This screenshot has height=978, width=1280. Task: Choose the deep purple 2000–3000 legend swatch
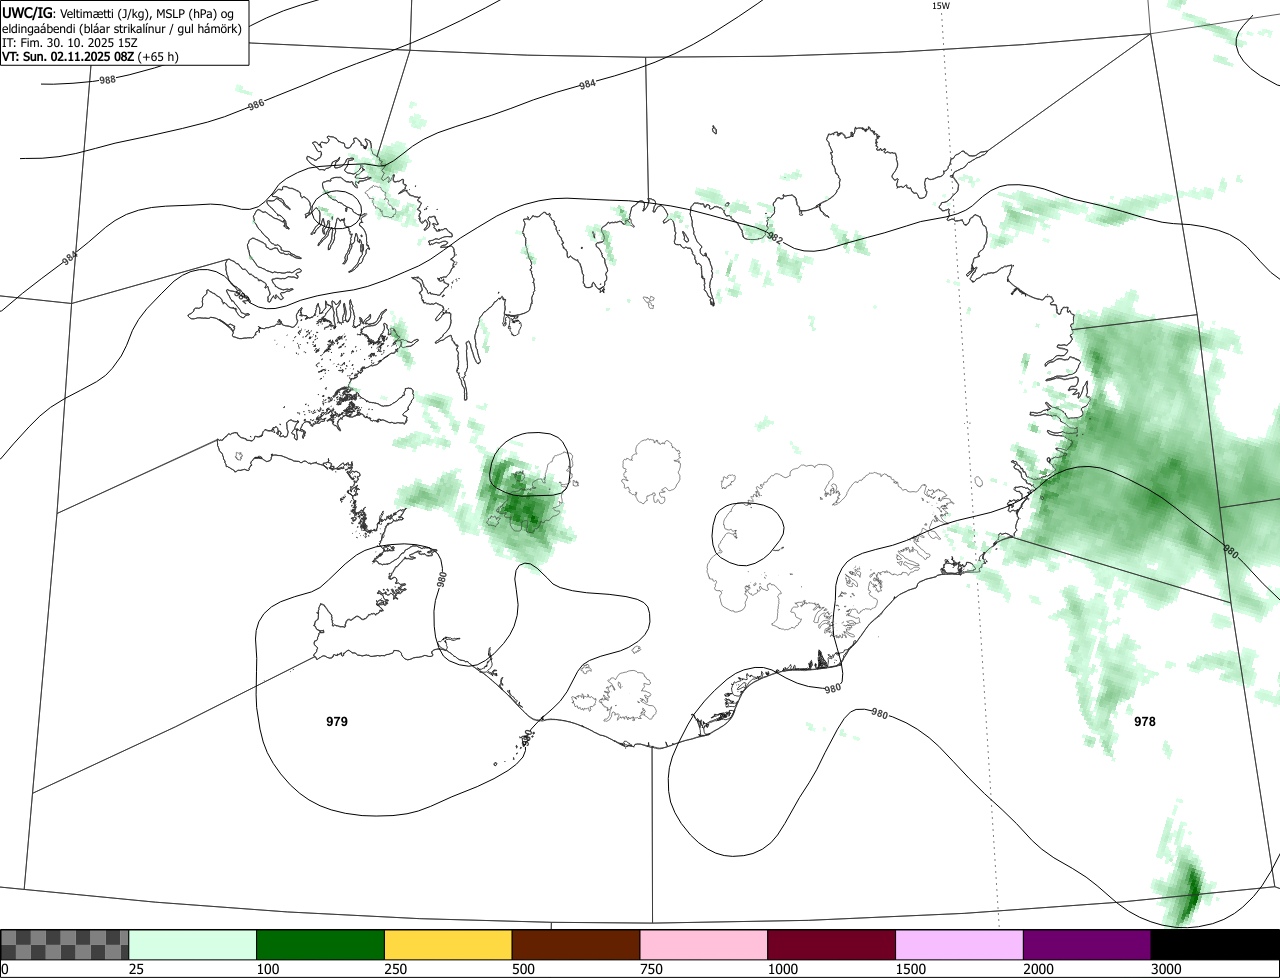pyautogui.click(x=1087, y=945)
